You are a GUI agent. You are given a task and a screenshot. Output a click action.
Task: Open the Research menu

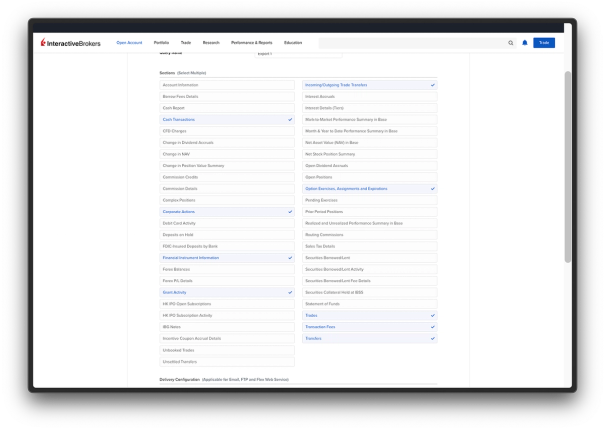pyautogui.click(x=211, y=43)
